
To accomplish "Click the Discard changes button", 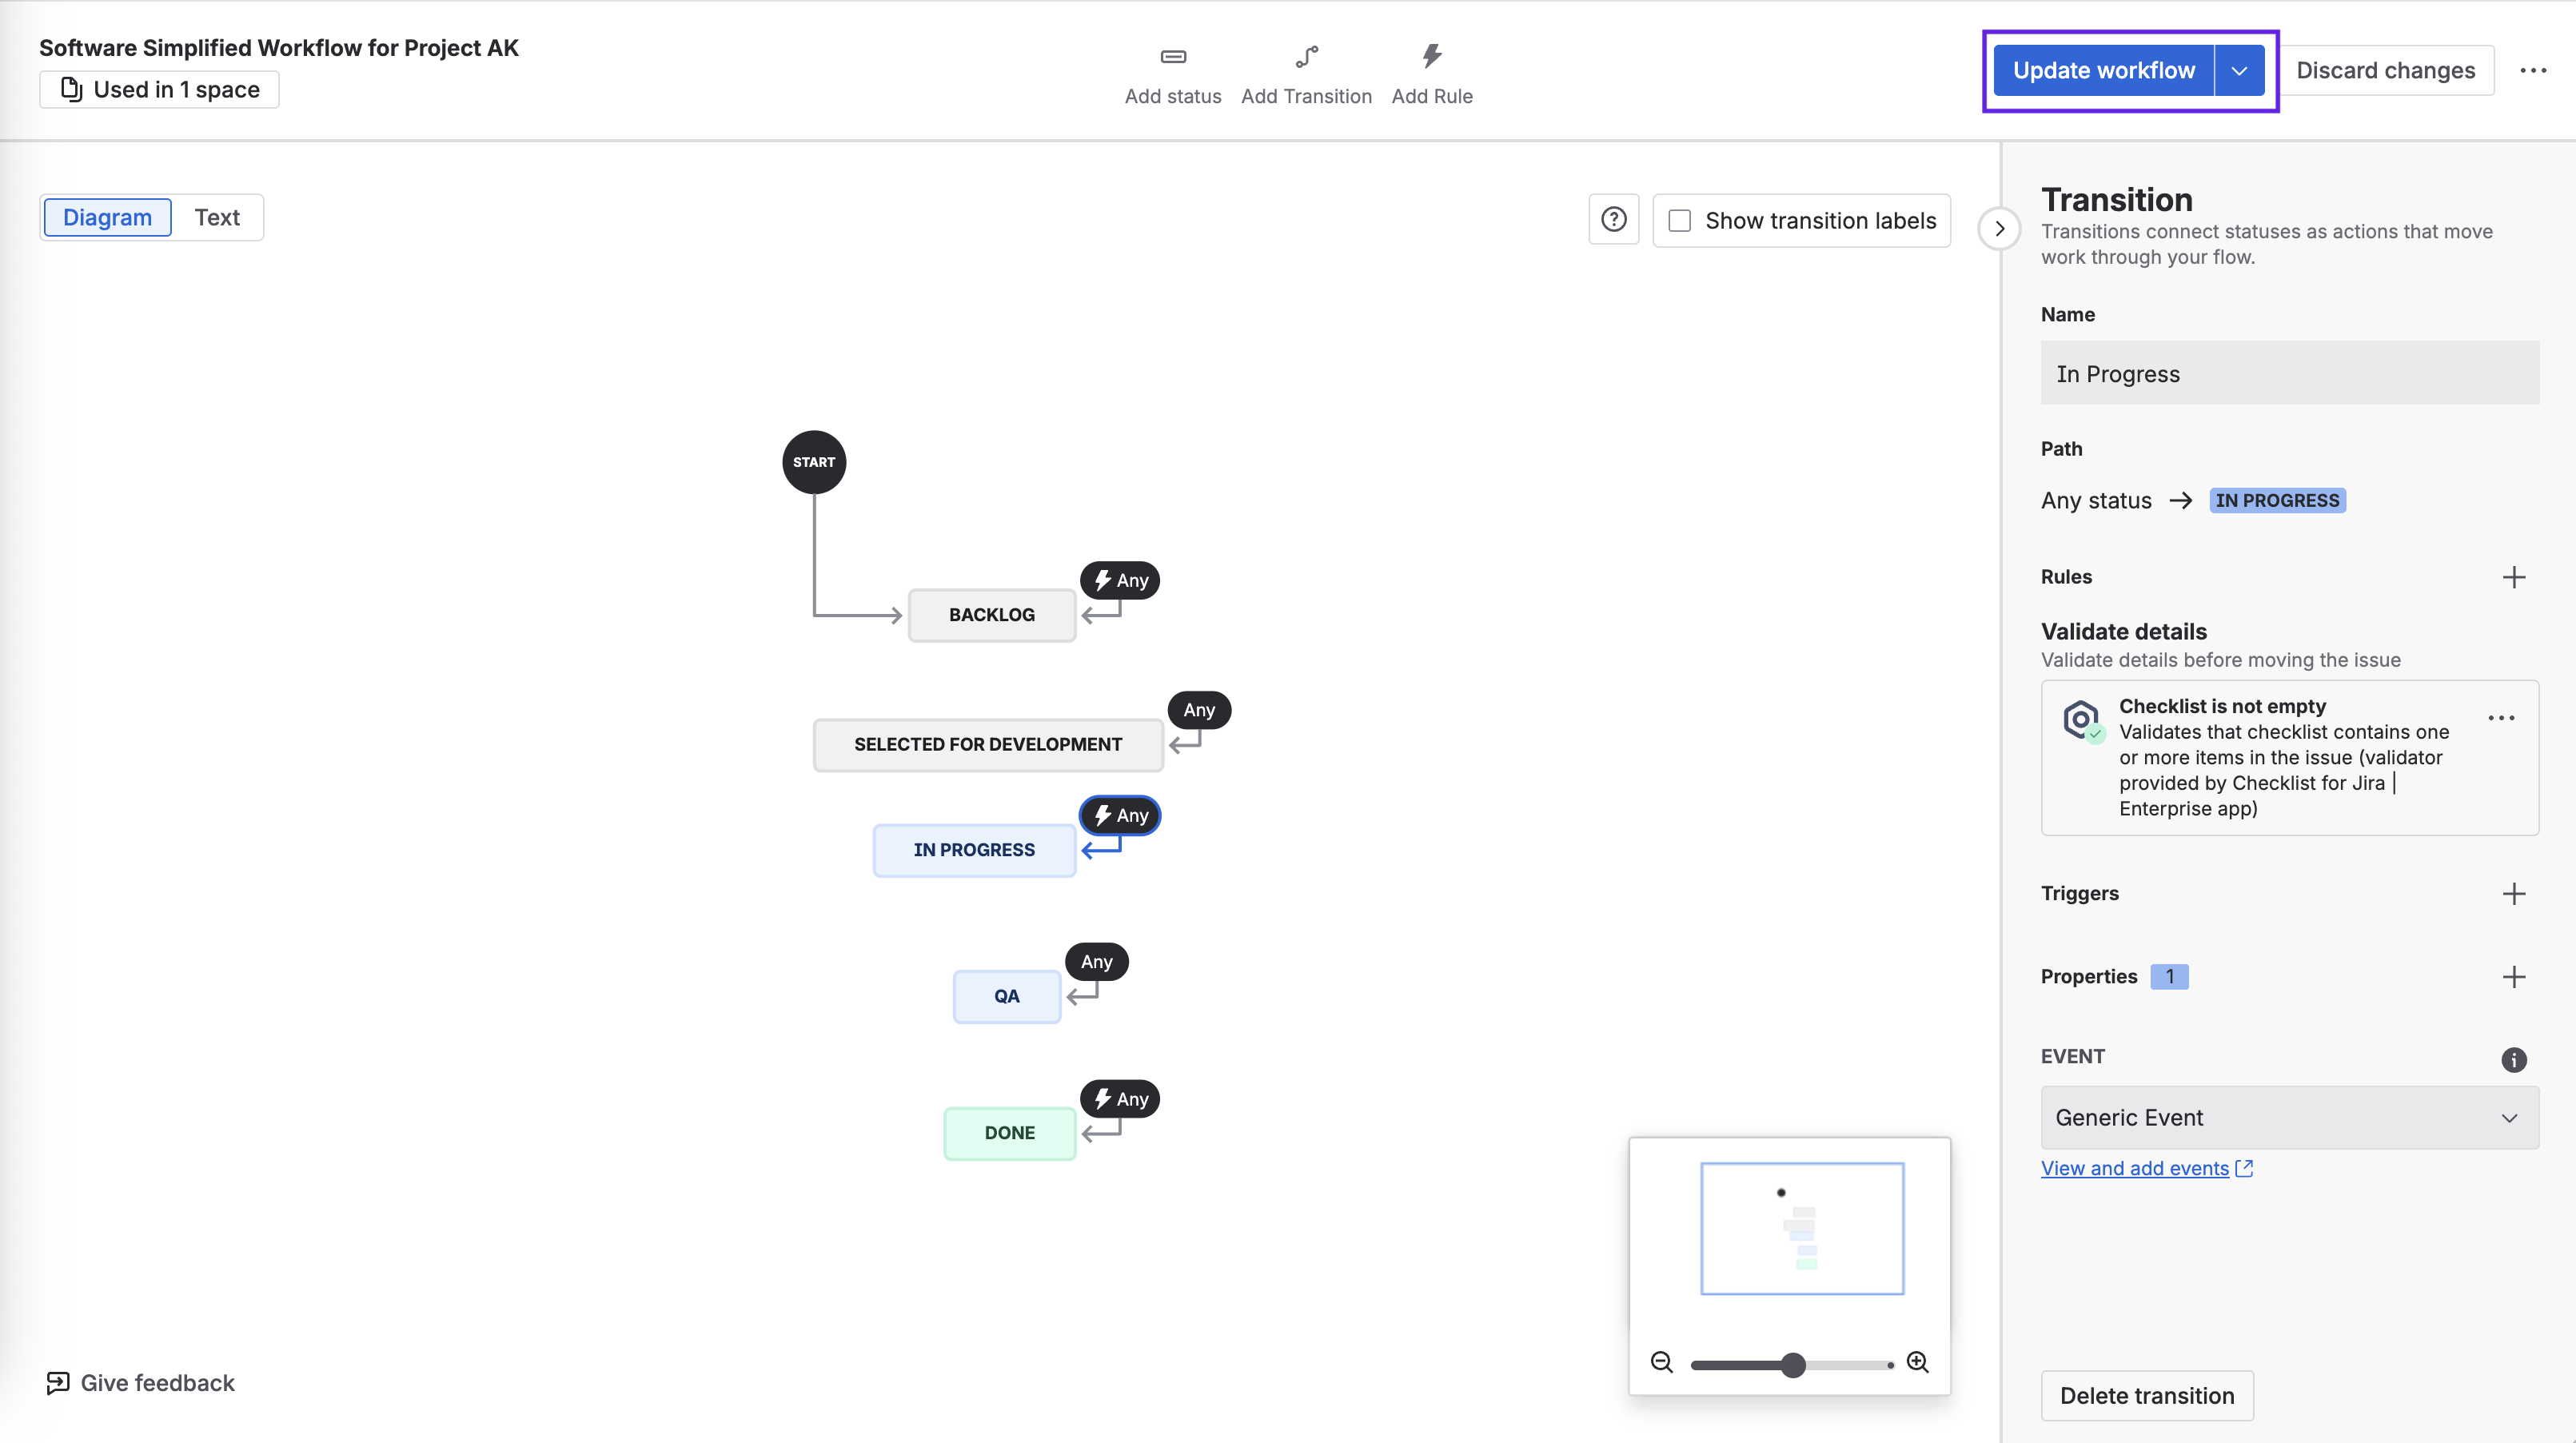I will (2385, 71).
